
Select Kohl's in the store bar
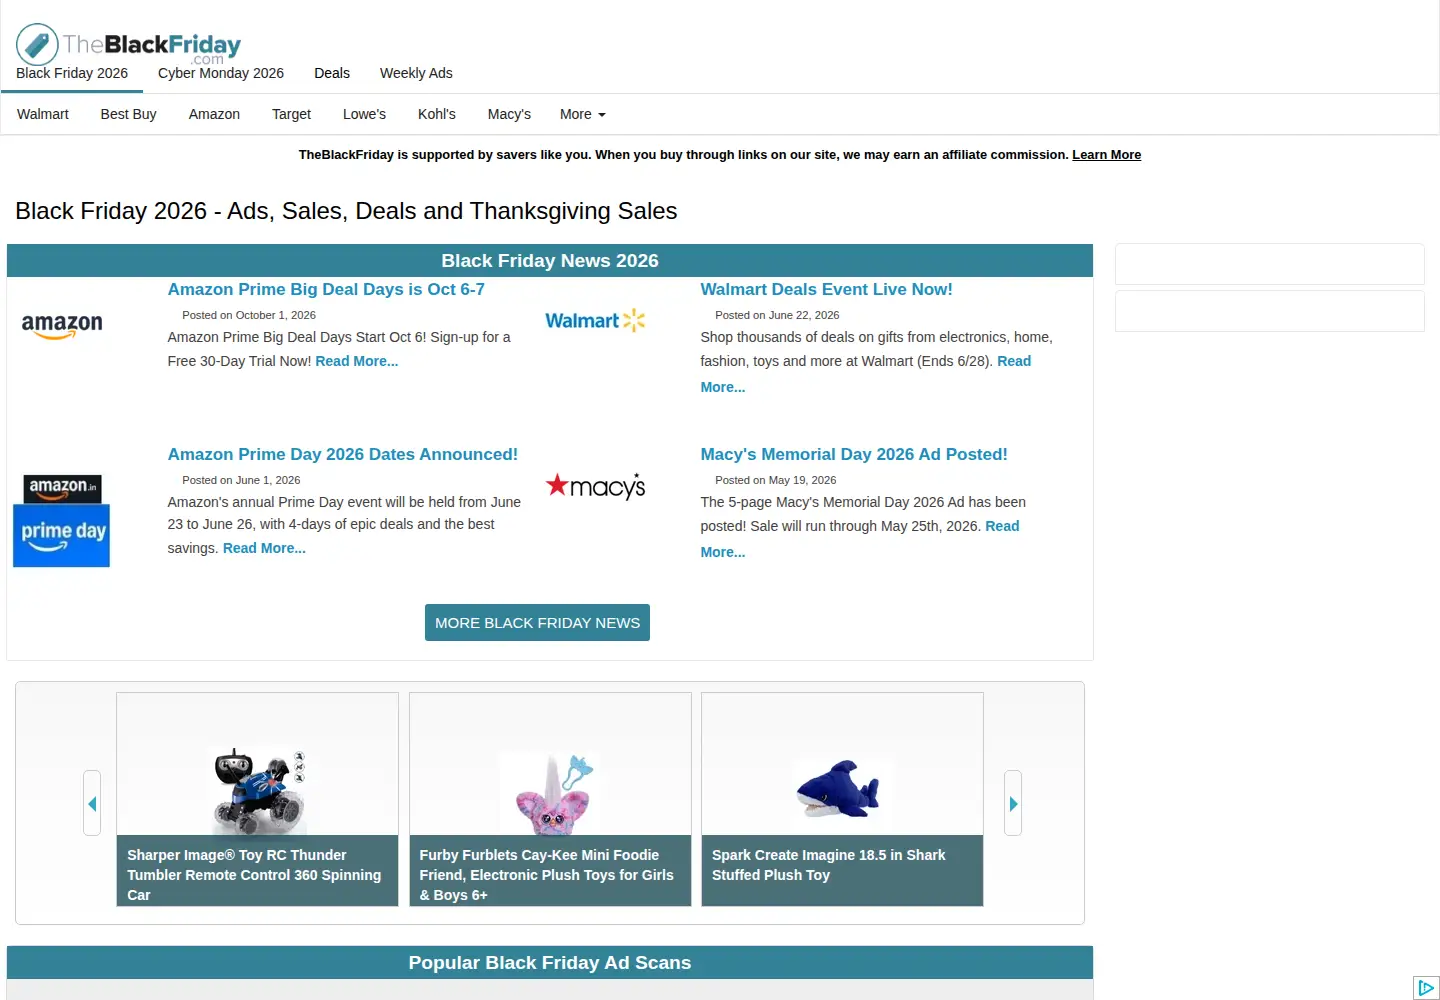437,114
